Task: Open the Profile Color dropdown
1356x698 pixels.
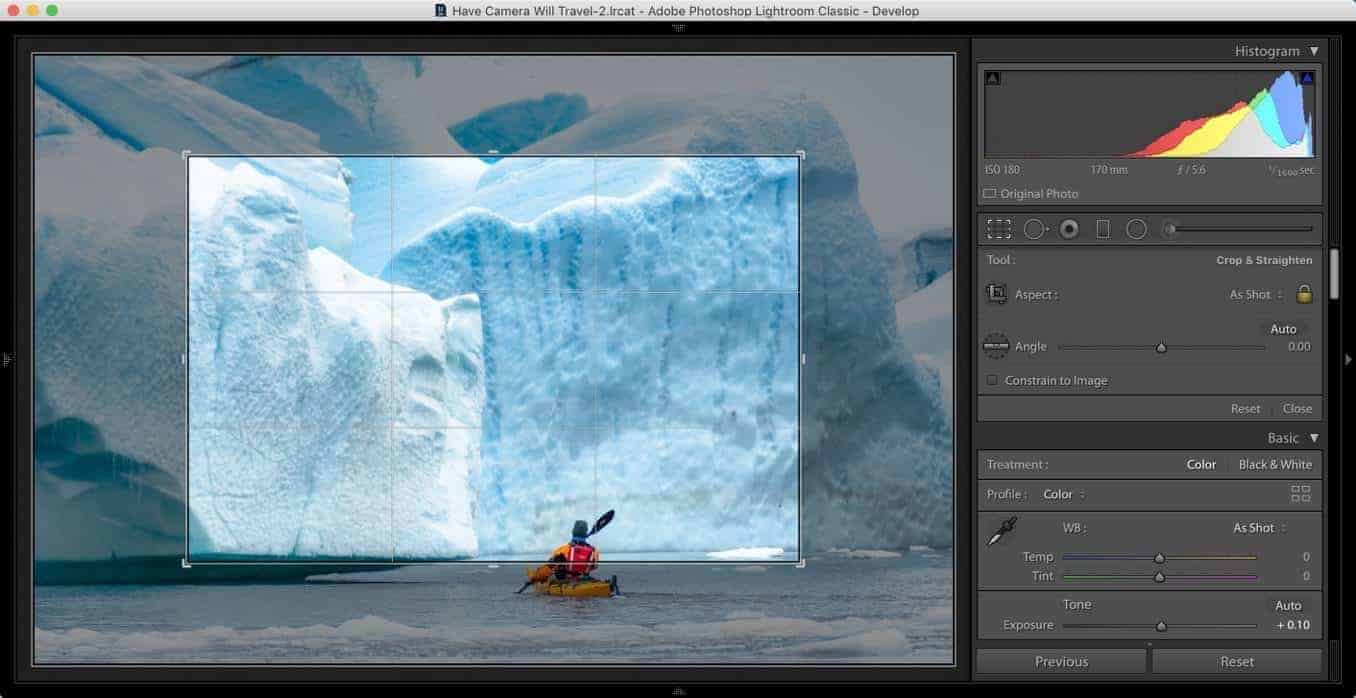Action: pos(1064,494)
